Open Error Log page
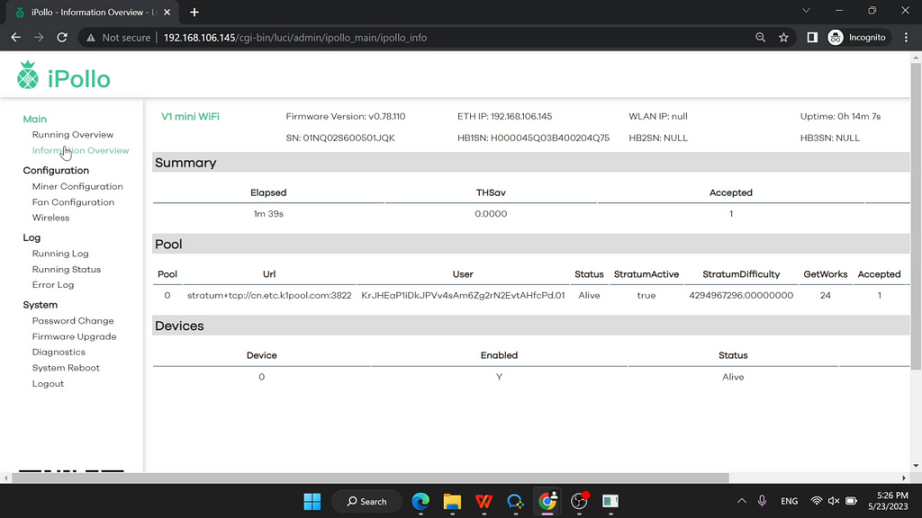922x518 pixels. pos(53,285)
